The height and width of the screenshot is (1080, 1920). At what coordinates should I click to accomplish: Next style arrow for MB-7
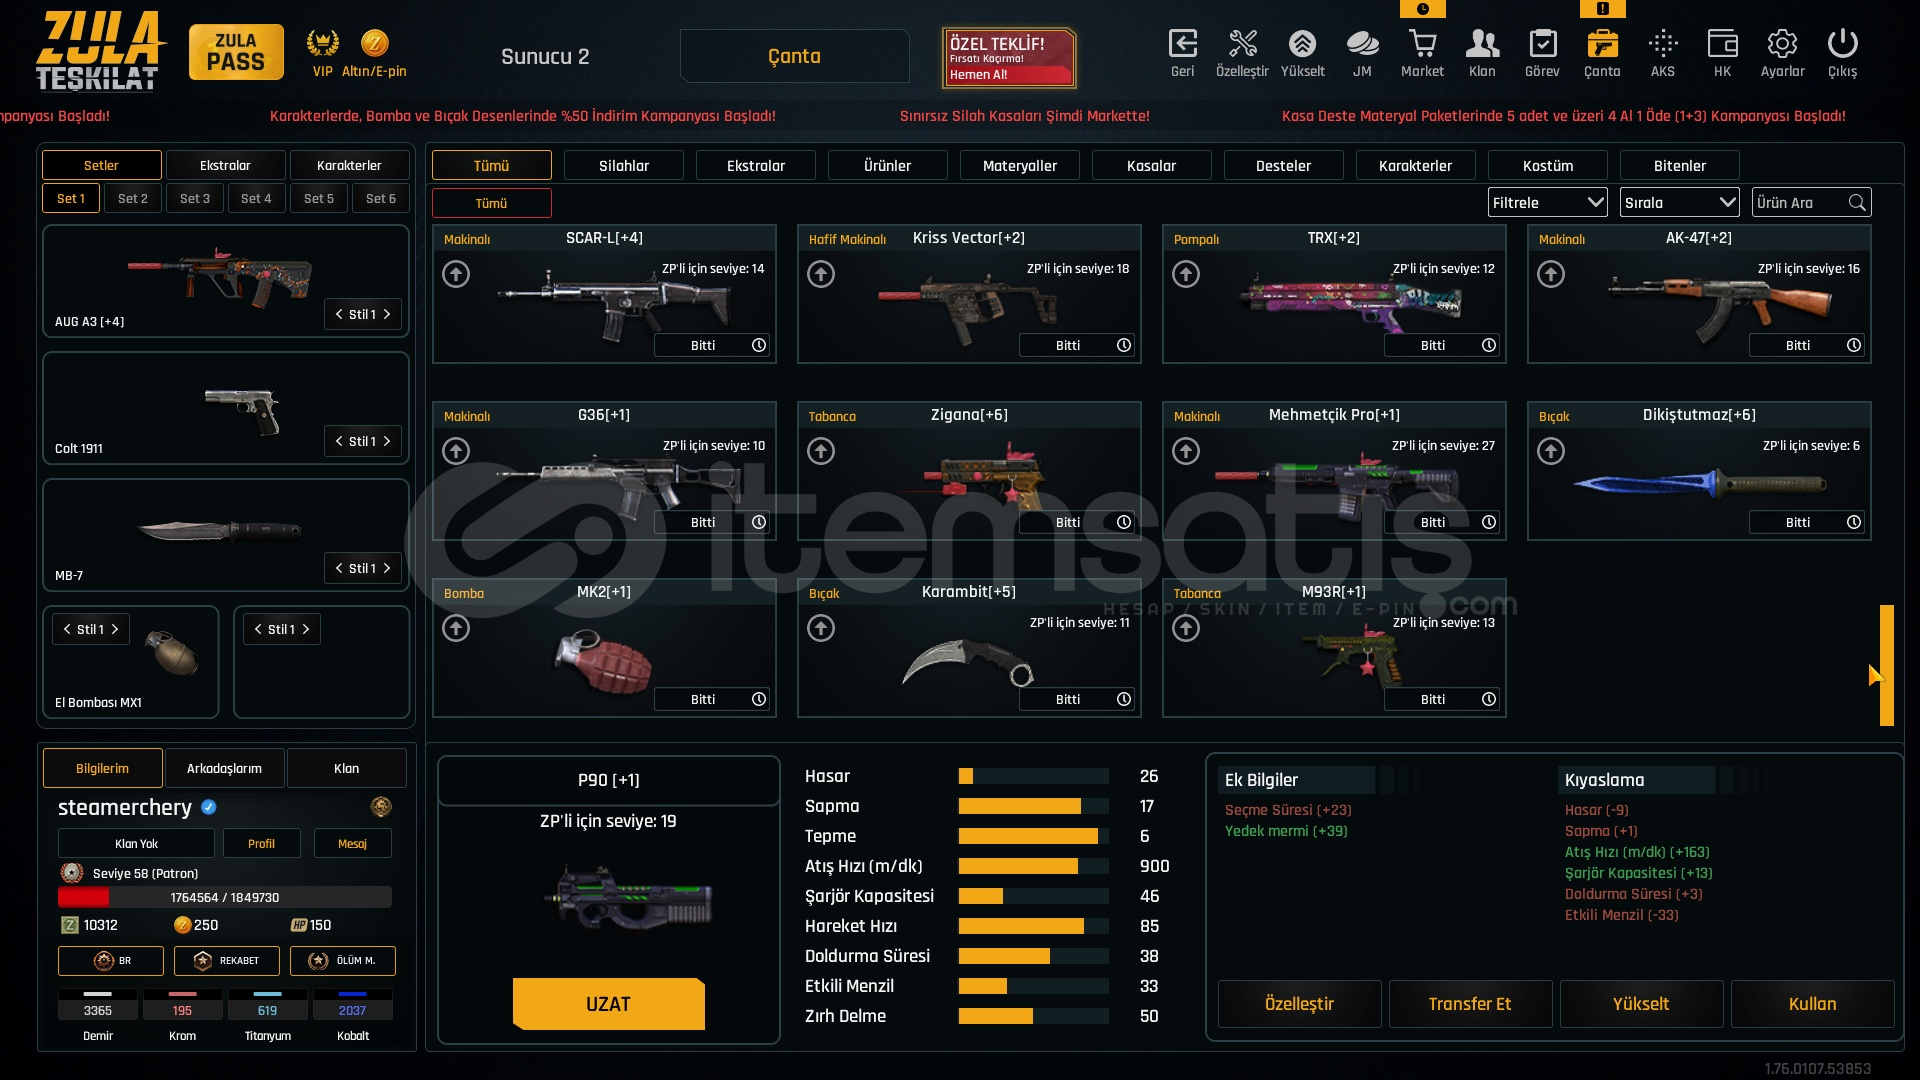[x=387, y=568]
